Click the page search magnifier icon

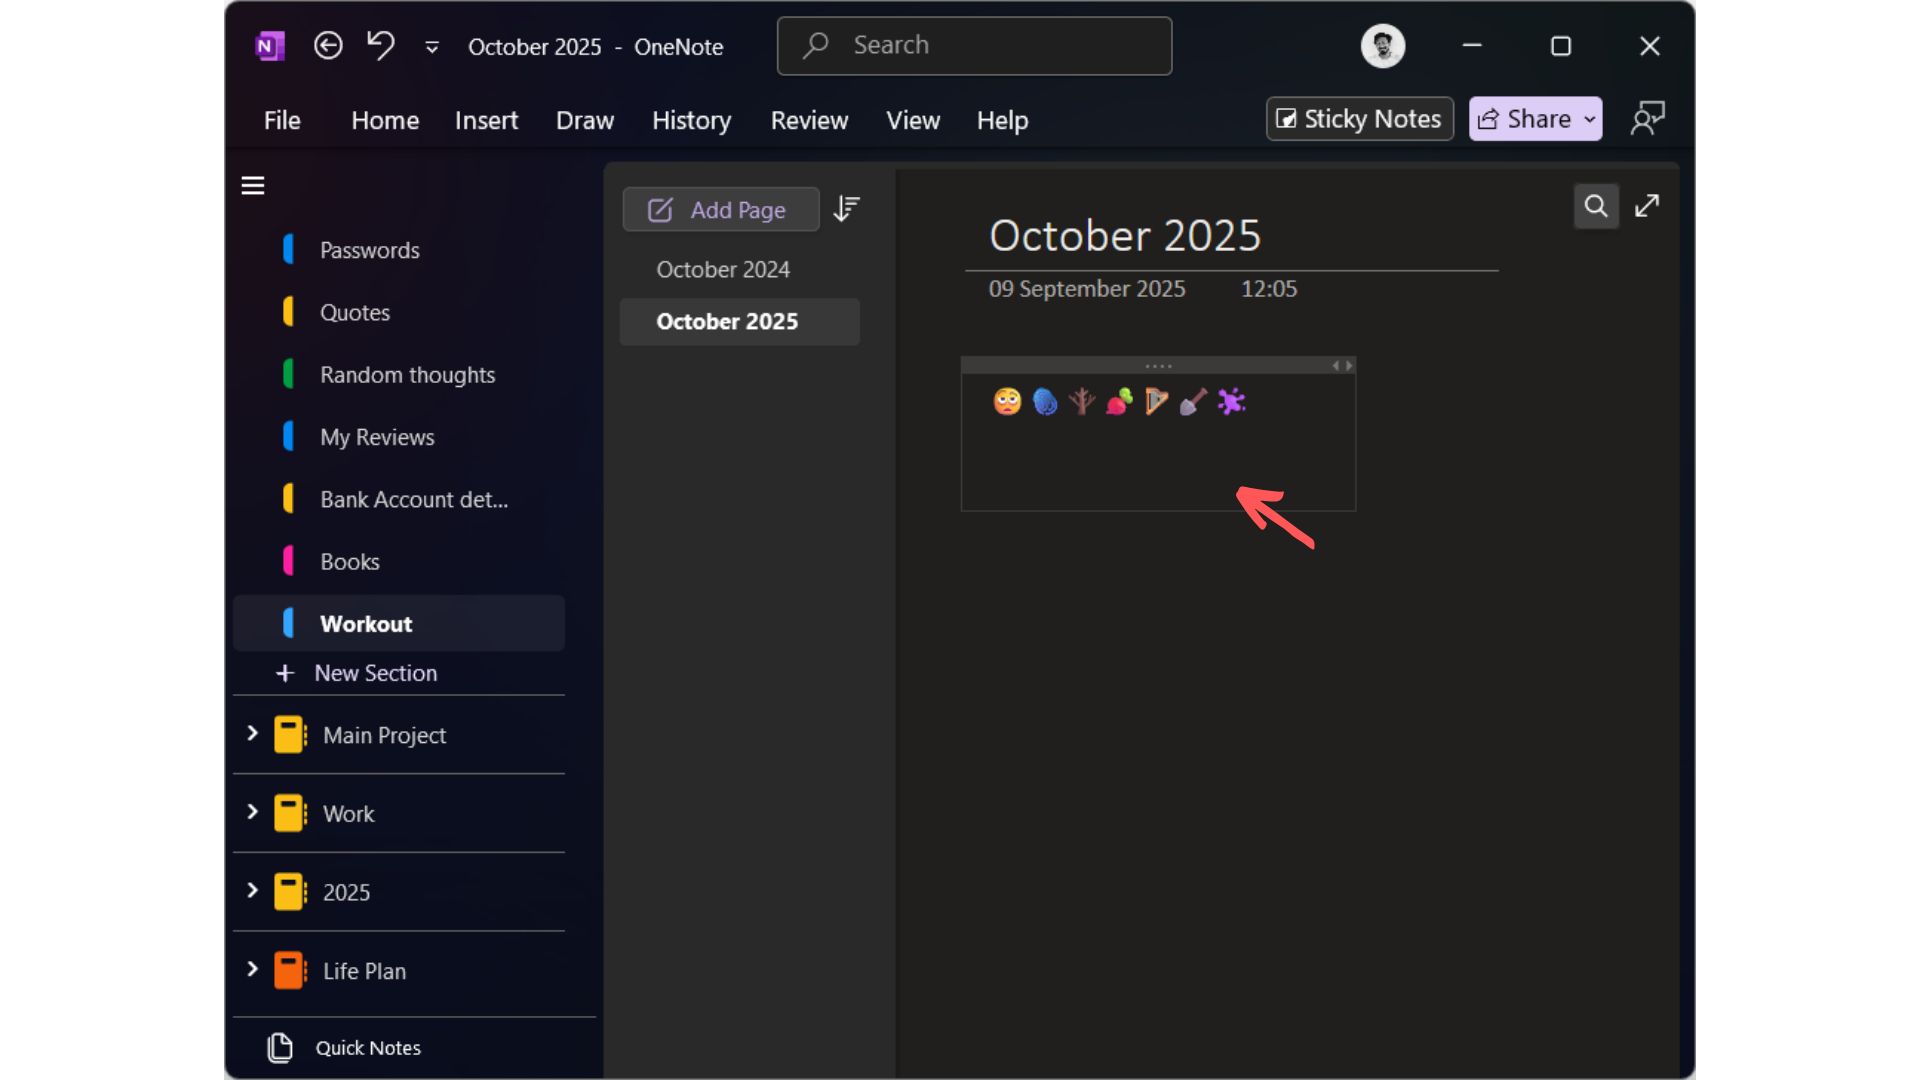(x=1596, y=206)
